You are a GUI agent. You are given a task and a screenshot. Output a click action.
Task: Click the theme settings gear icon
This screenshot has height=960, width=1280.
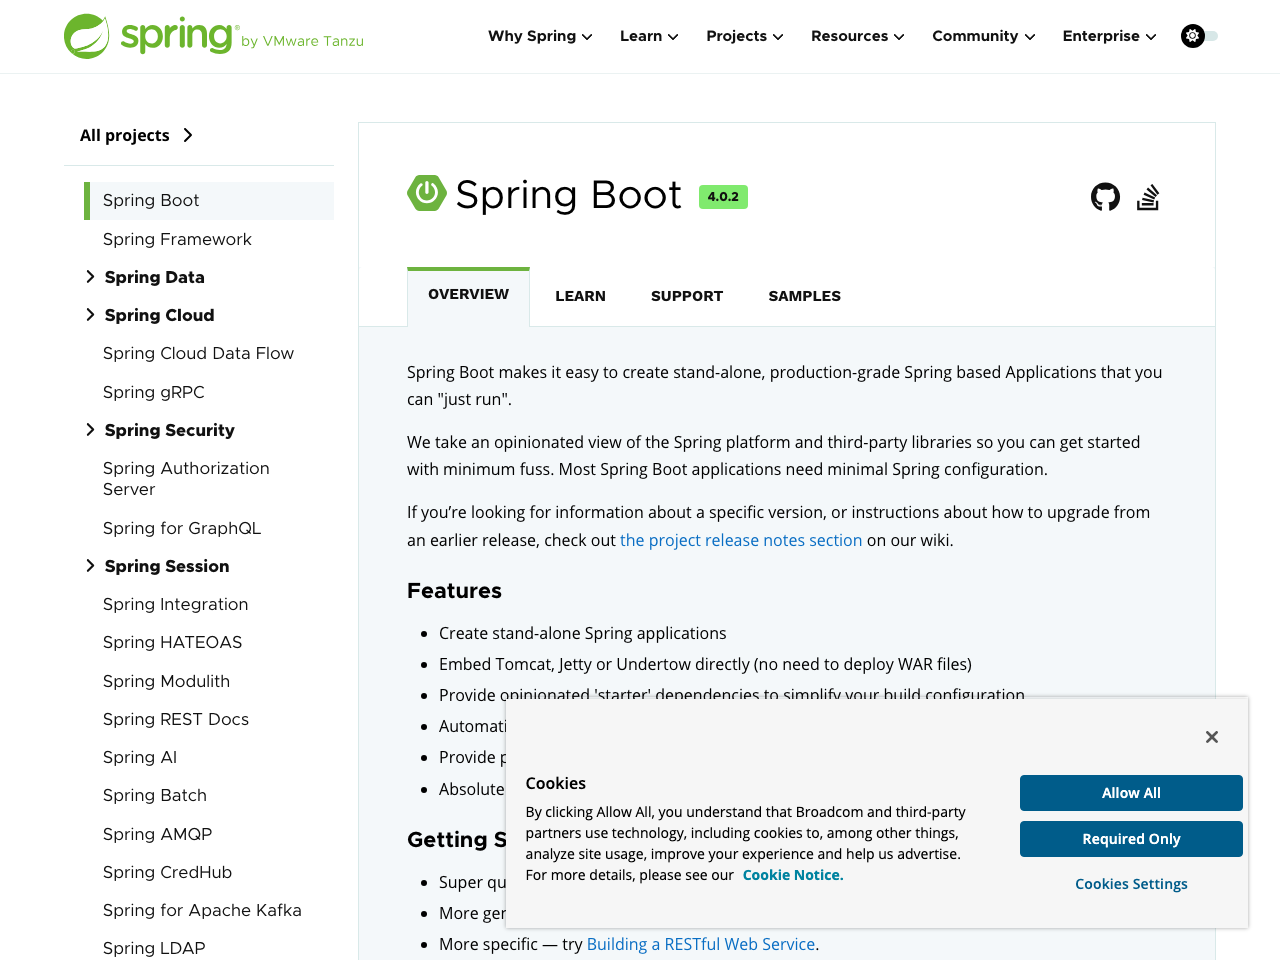pos(1192,35)
